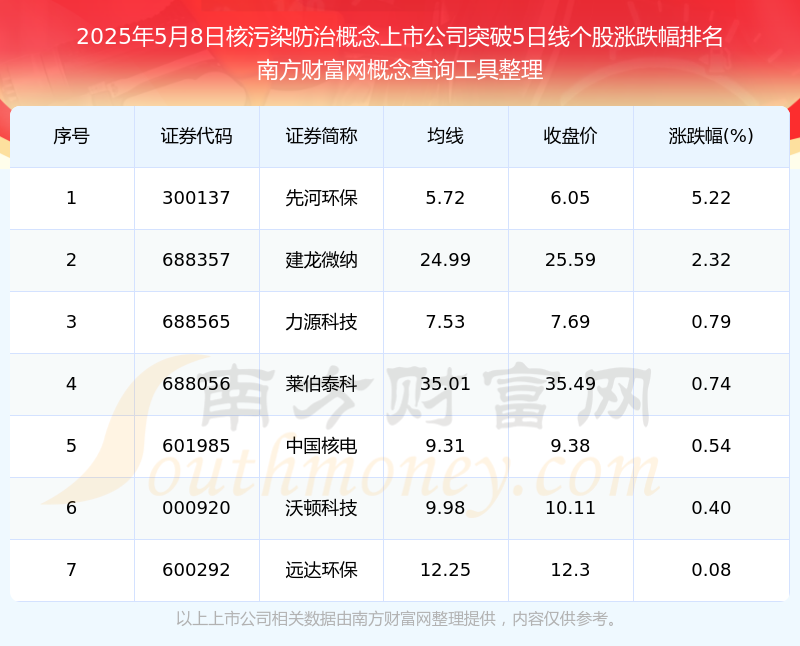Click the footer disclaimer text
800x646 pixels.
pos(397,619)
